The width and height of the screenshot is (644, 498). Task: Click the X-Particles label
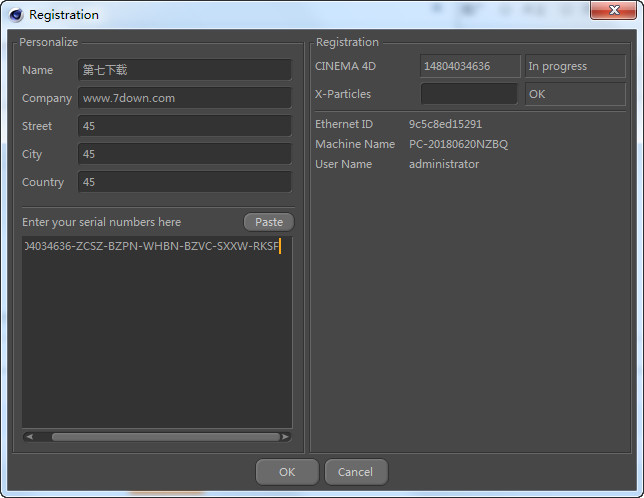click(x=343, y=94)
